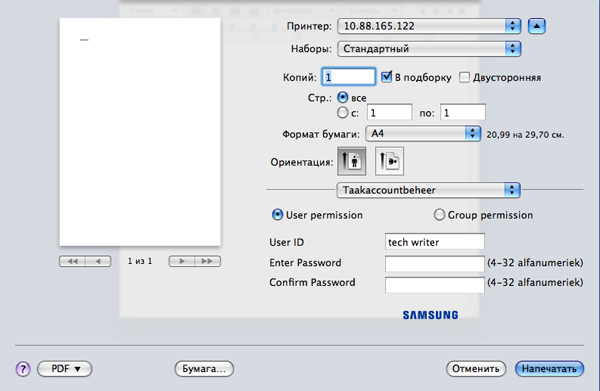Click the Бумага... button

[x=204, y=369]
